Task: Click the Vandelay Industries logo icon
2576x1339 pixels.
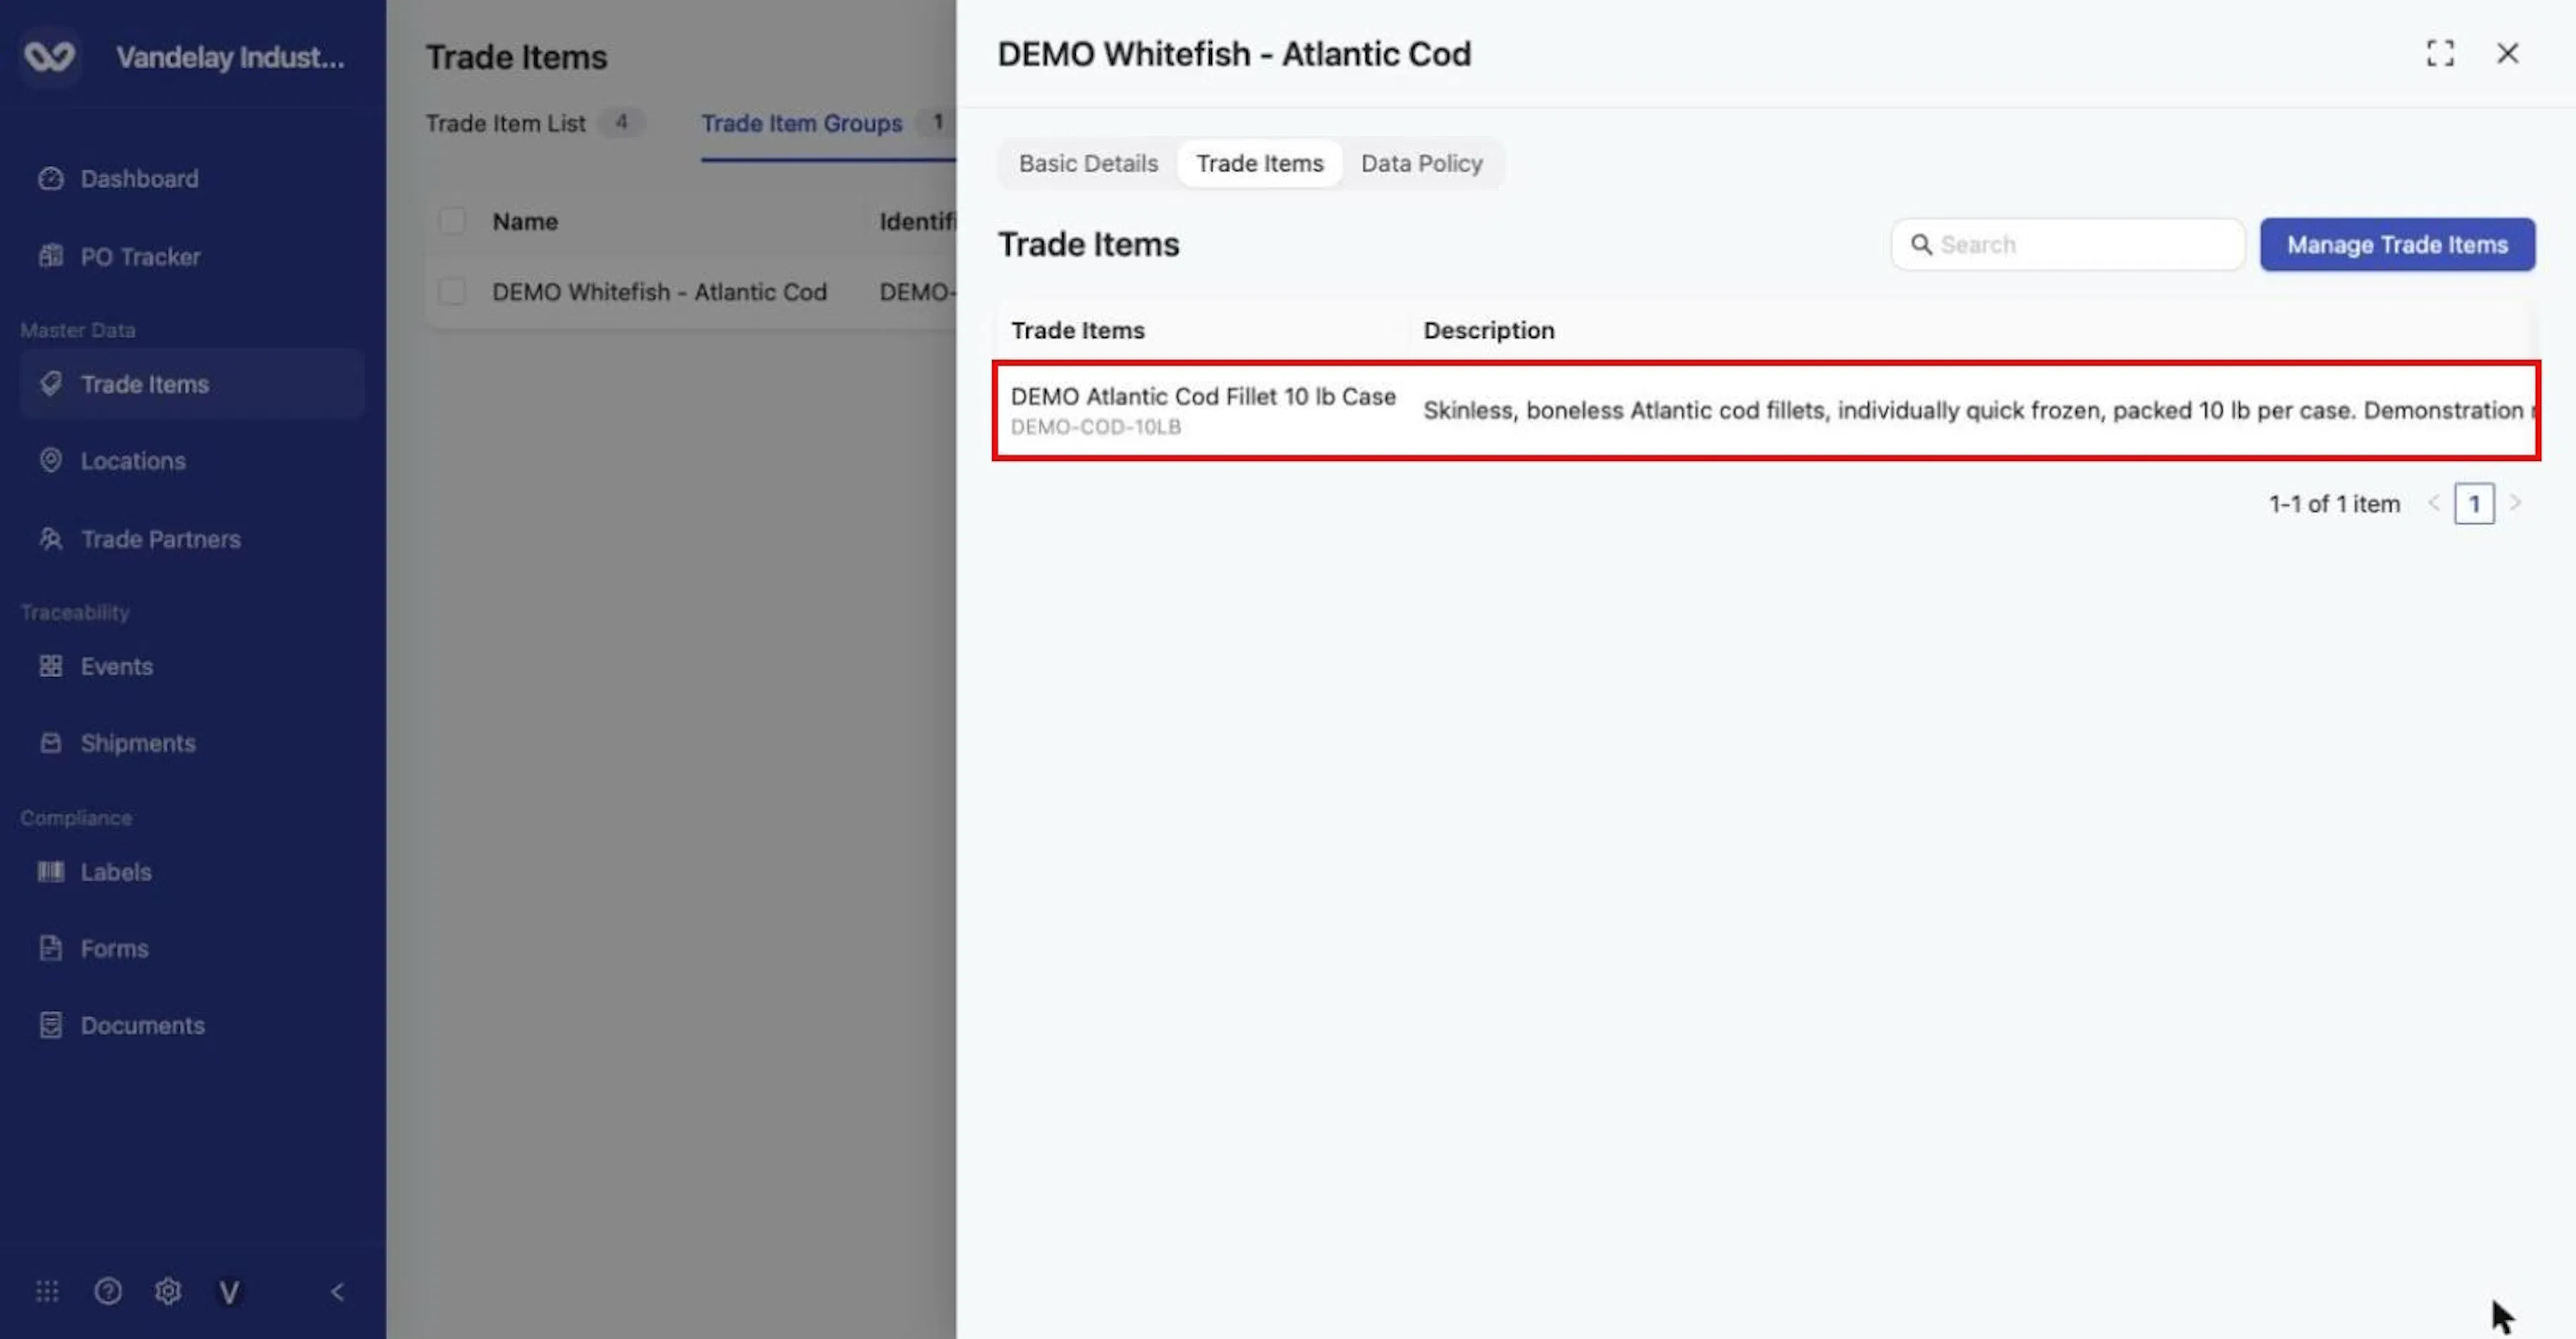Action: [x=49, y=56]
